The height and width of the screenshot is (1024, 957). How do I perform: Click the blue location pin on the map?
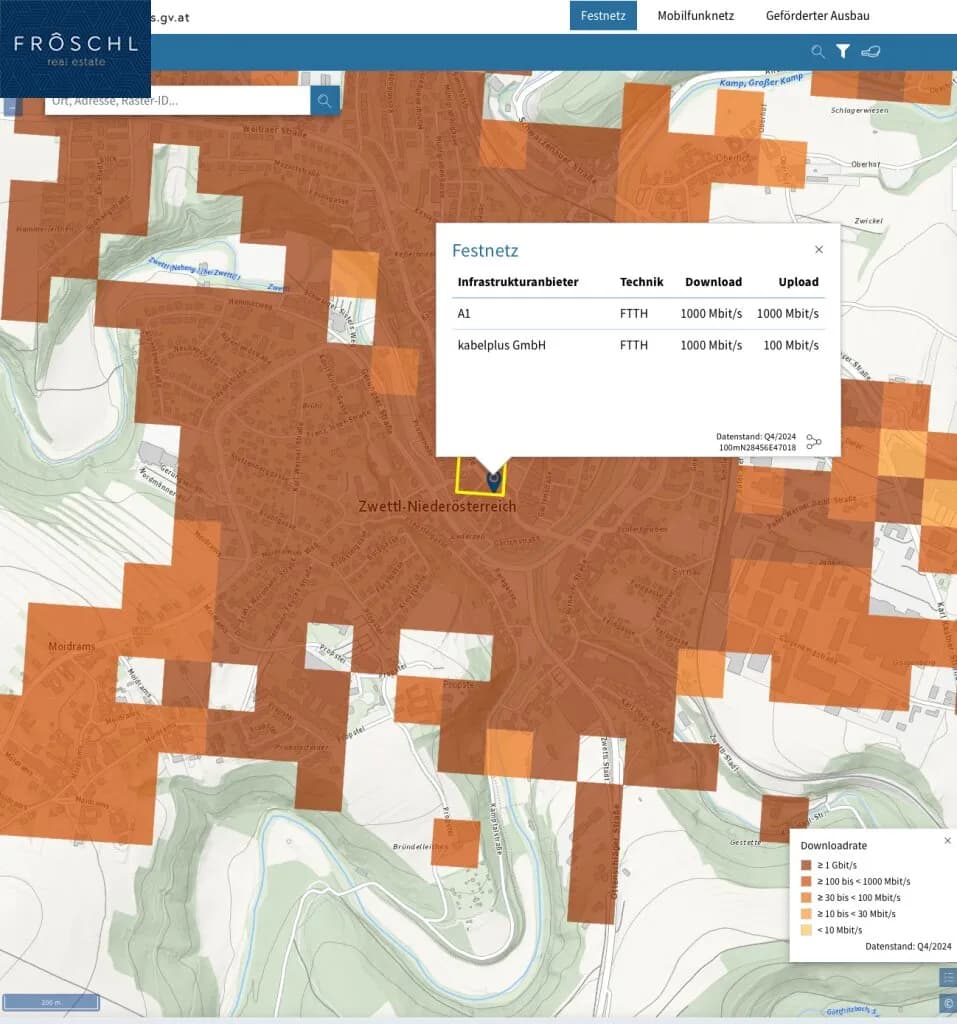494,480
